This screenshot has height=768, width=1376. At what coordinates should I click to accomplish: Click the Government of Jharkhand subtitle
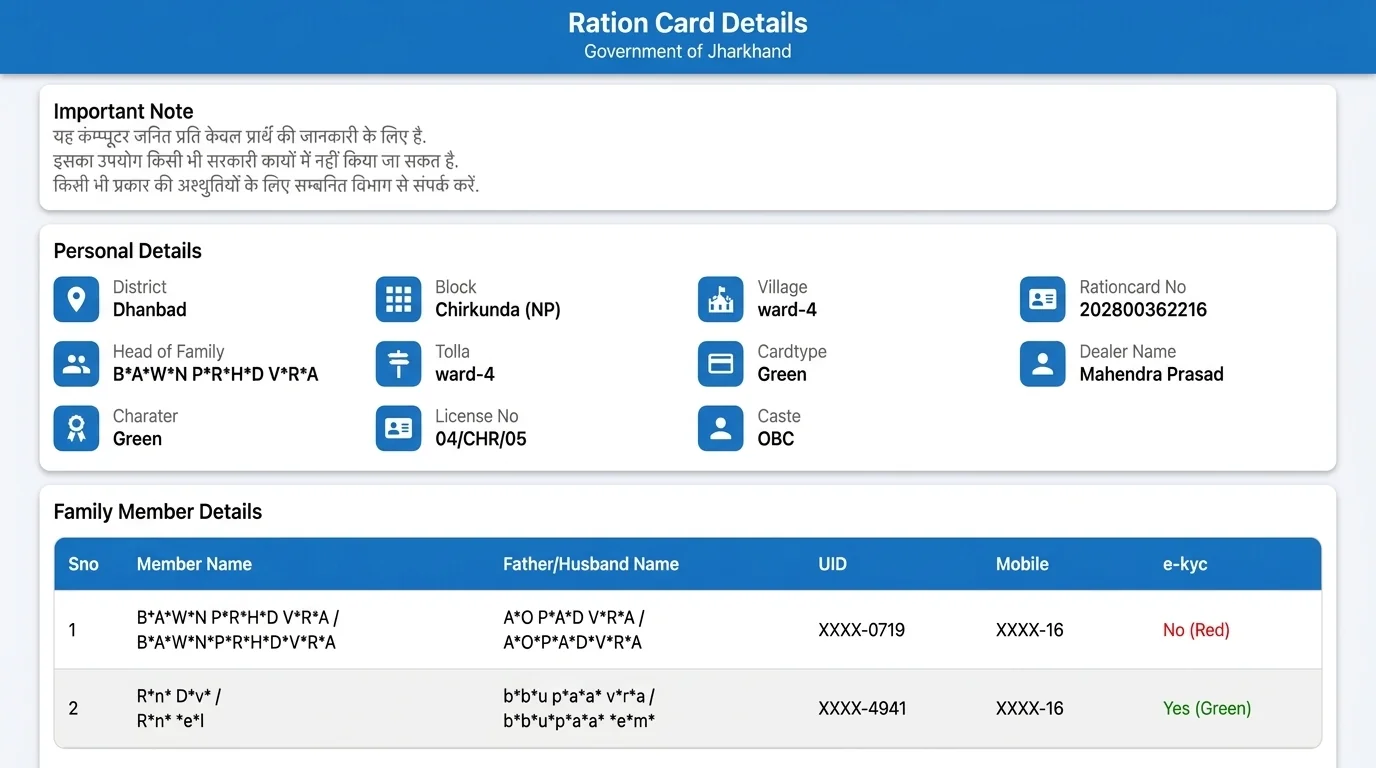pyautogui.click(x=688, y=52)
